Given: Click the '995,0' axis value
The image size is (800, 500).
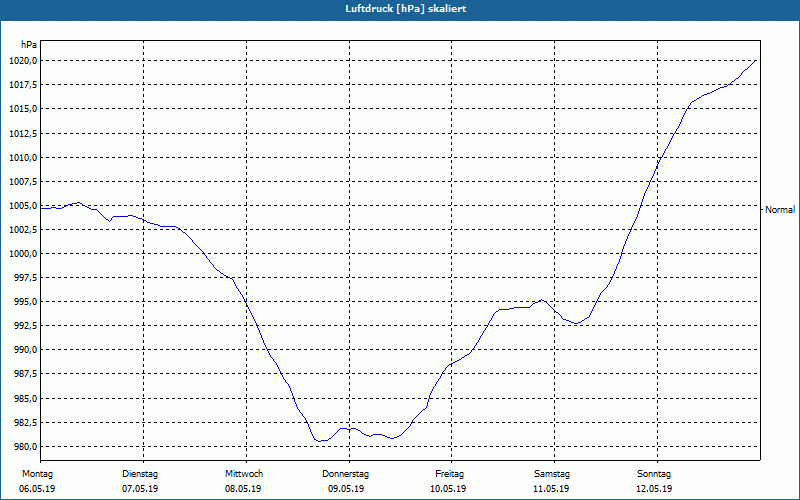Looking at the screenshot, I should 25,302.
